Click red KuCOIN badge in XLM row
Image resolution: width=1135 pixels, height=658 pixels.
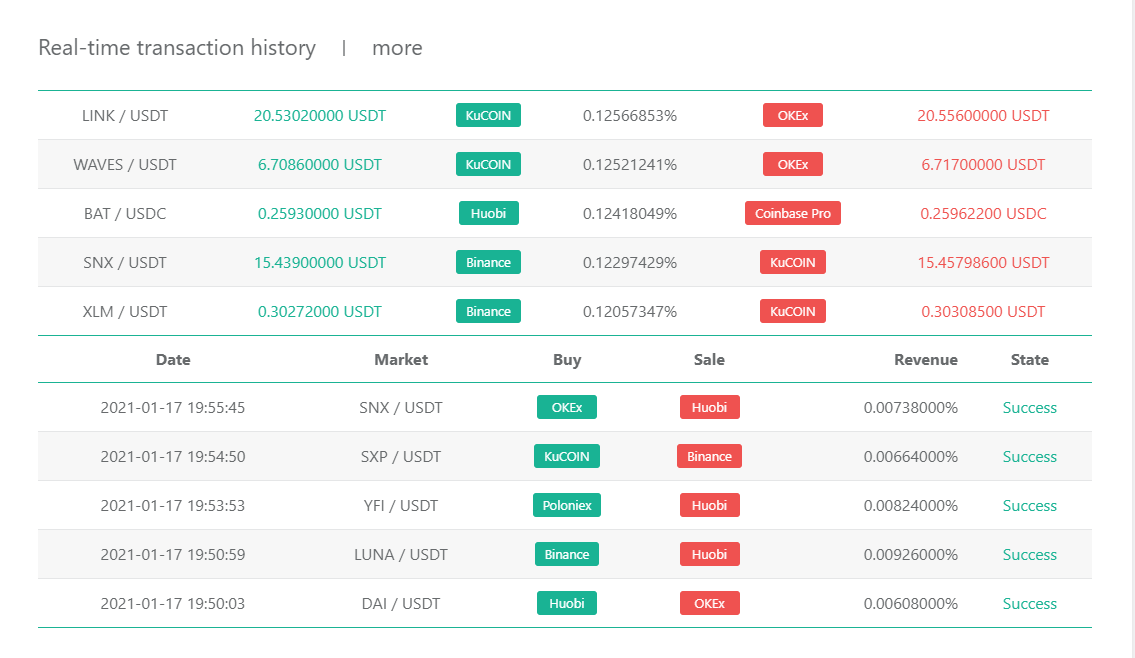(792, 311)
